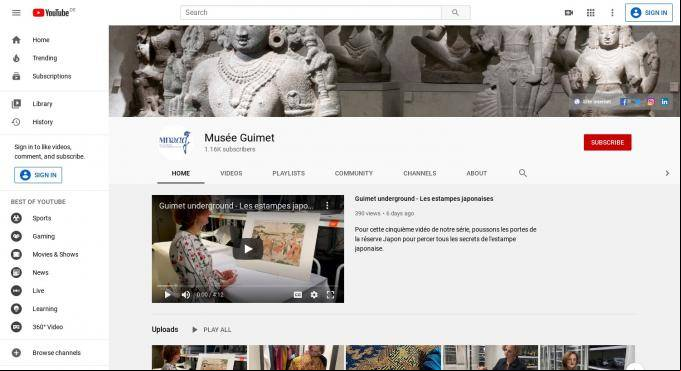Open the Twitter link in banner

point(637,102)
